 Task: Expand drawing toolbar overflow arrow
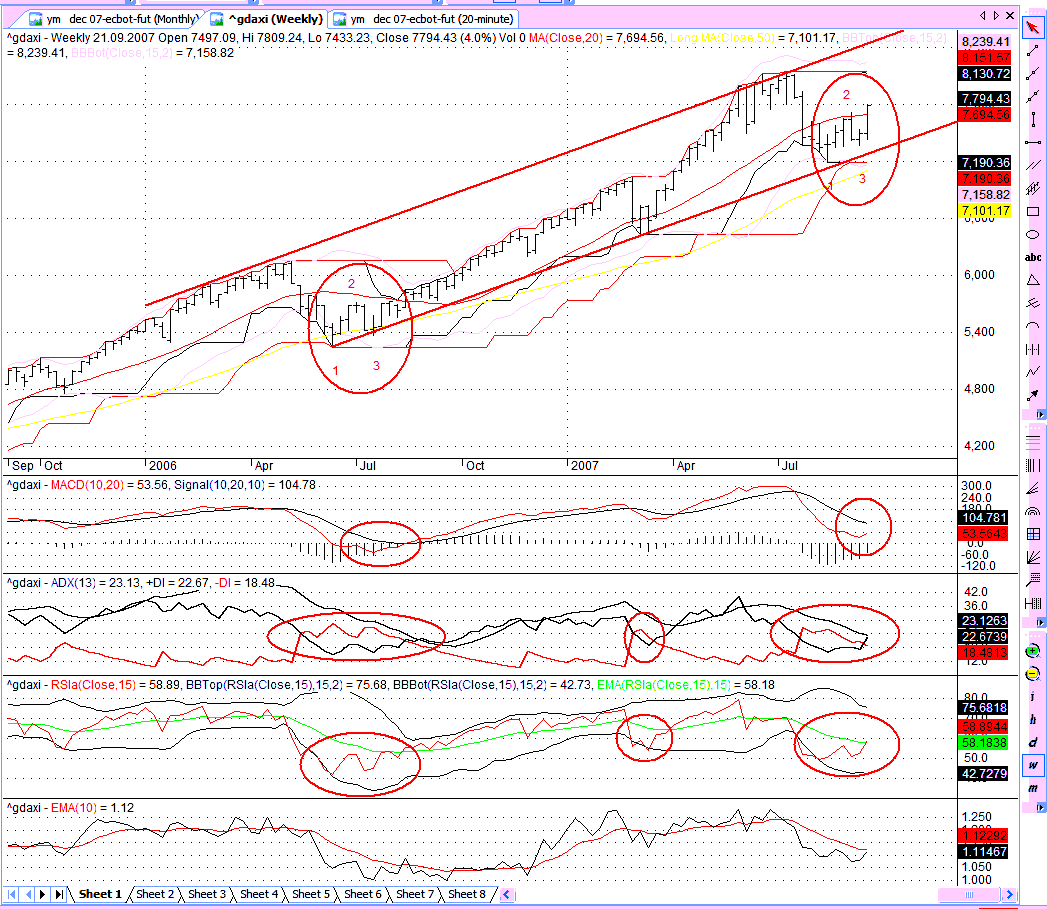pyautogui.click(x=1040, y=415)
